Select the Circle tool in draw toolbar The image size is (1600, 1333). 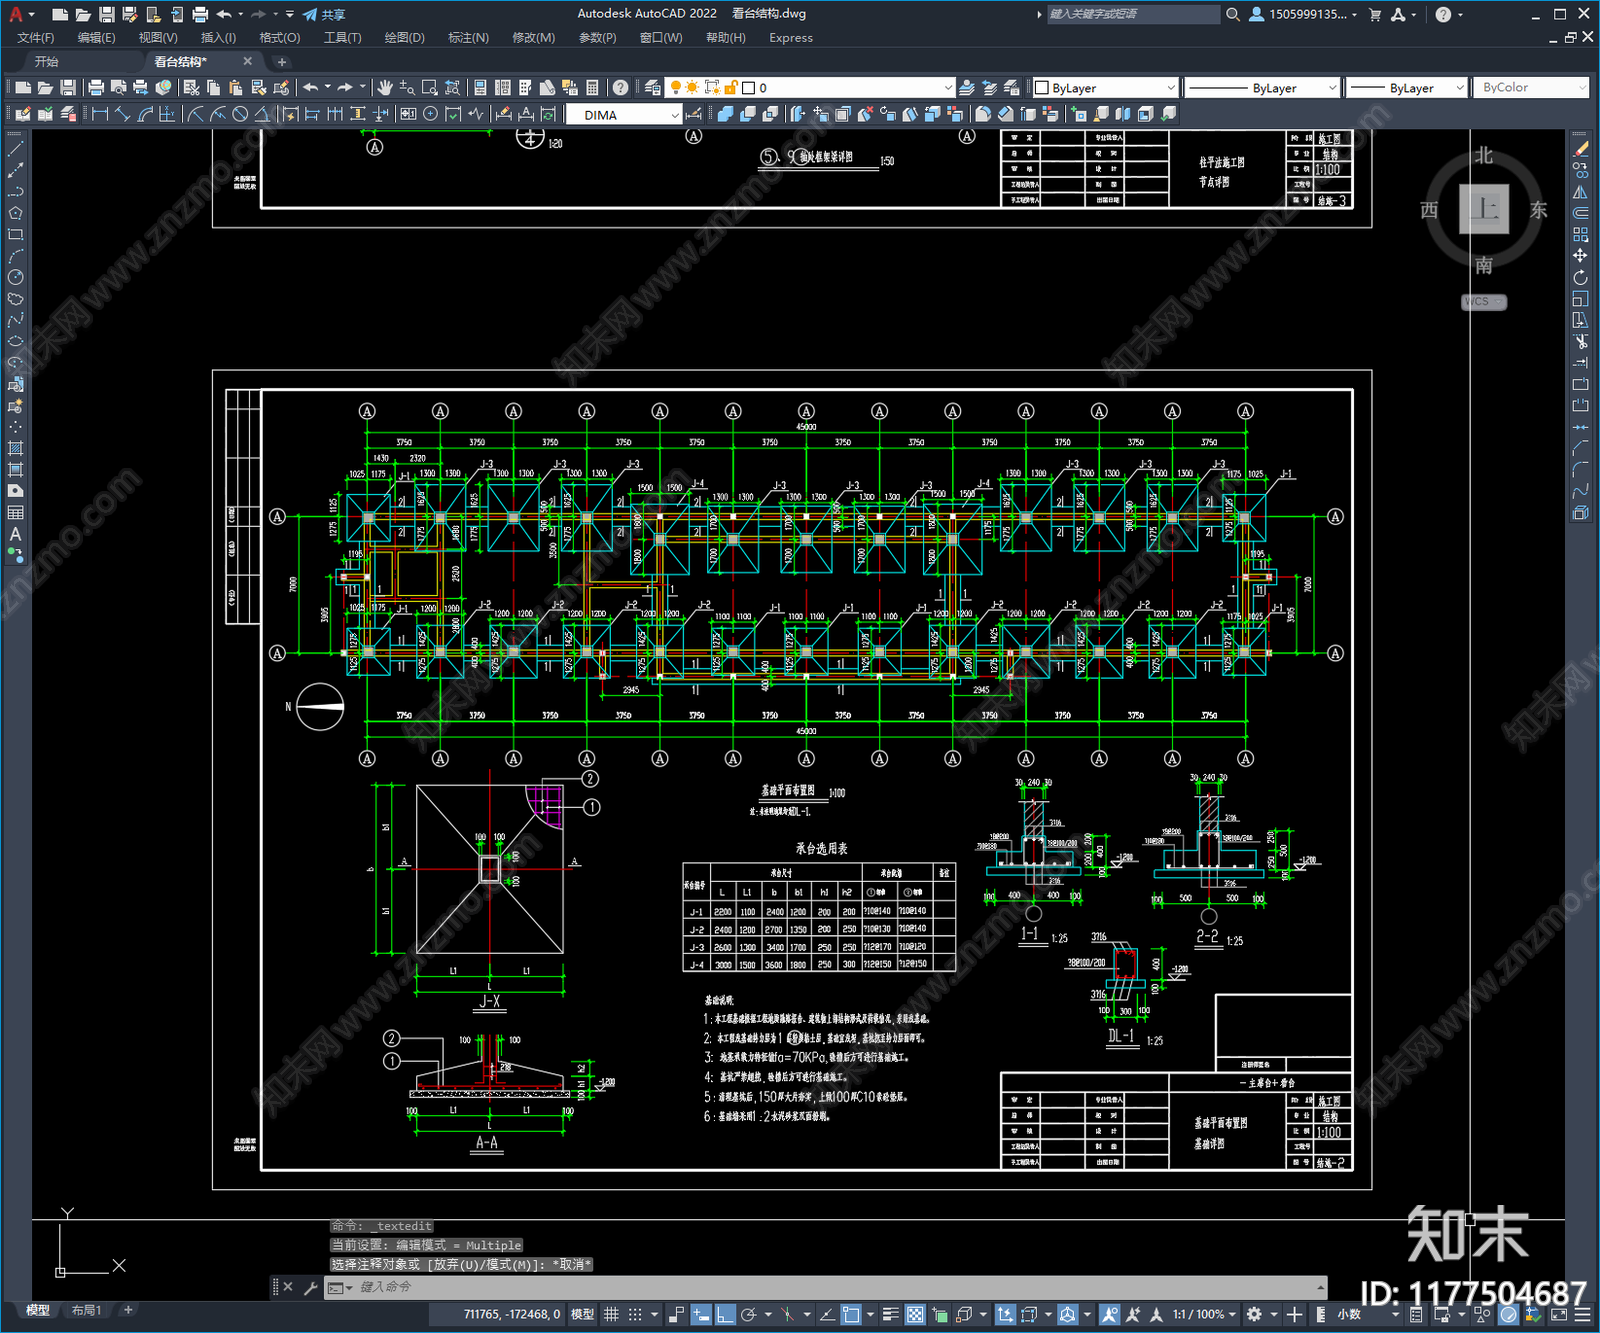pyautogui.click(x=15, y=277)
